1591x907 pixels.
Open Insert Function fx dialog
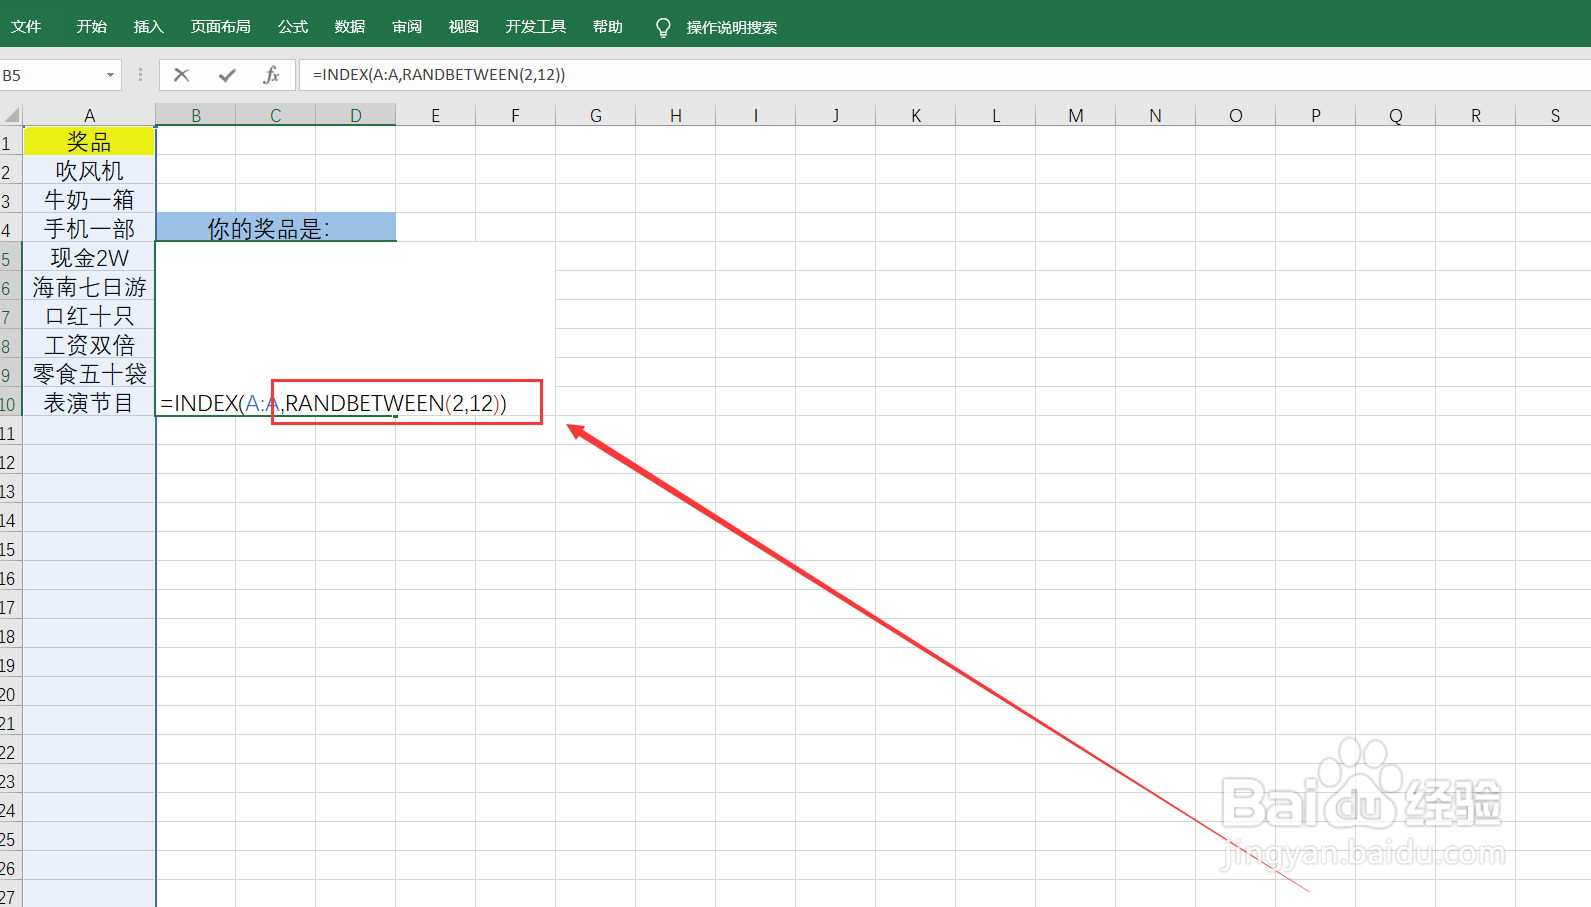click(x=271, y=75)
